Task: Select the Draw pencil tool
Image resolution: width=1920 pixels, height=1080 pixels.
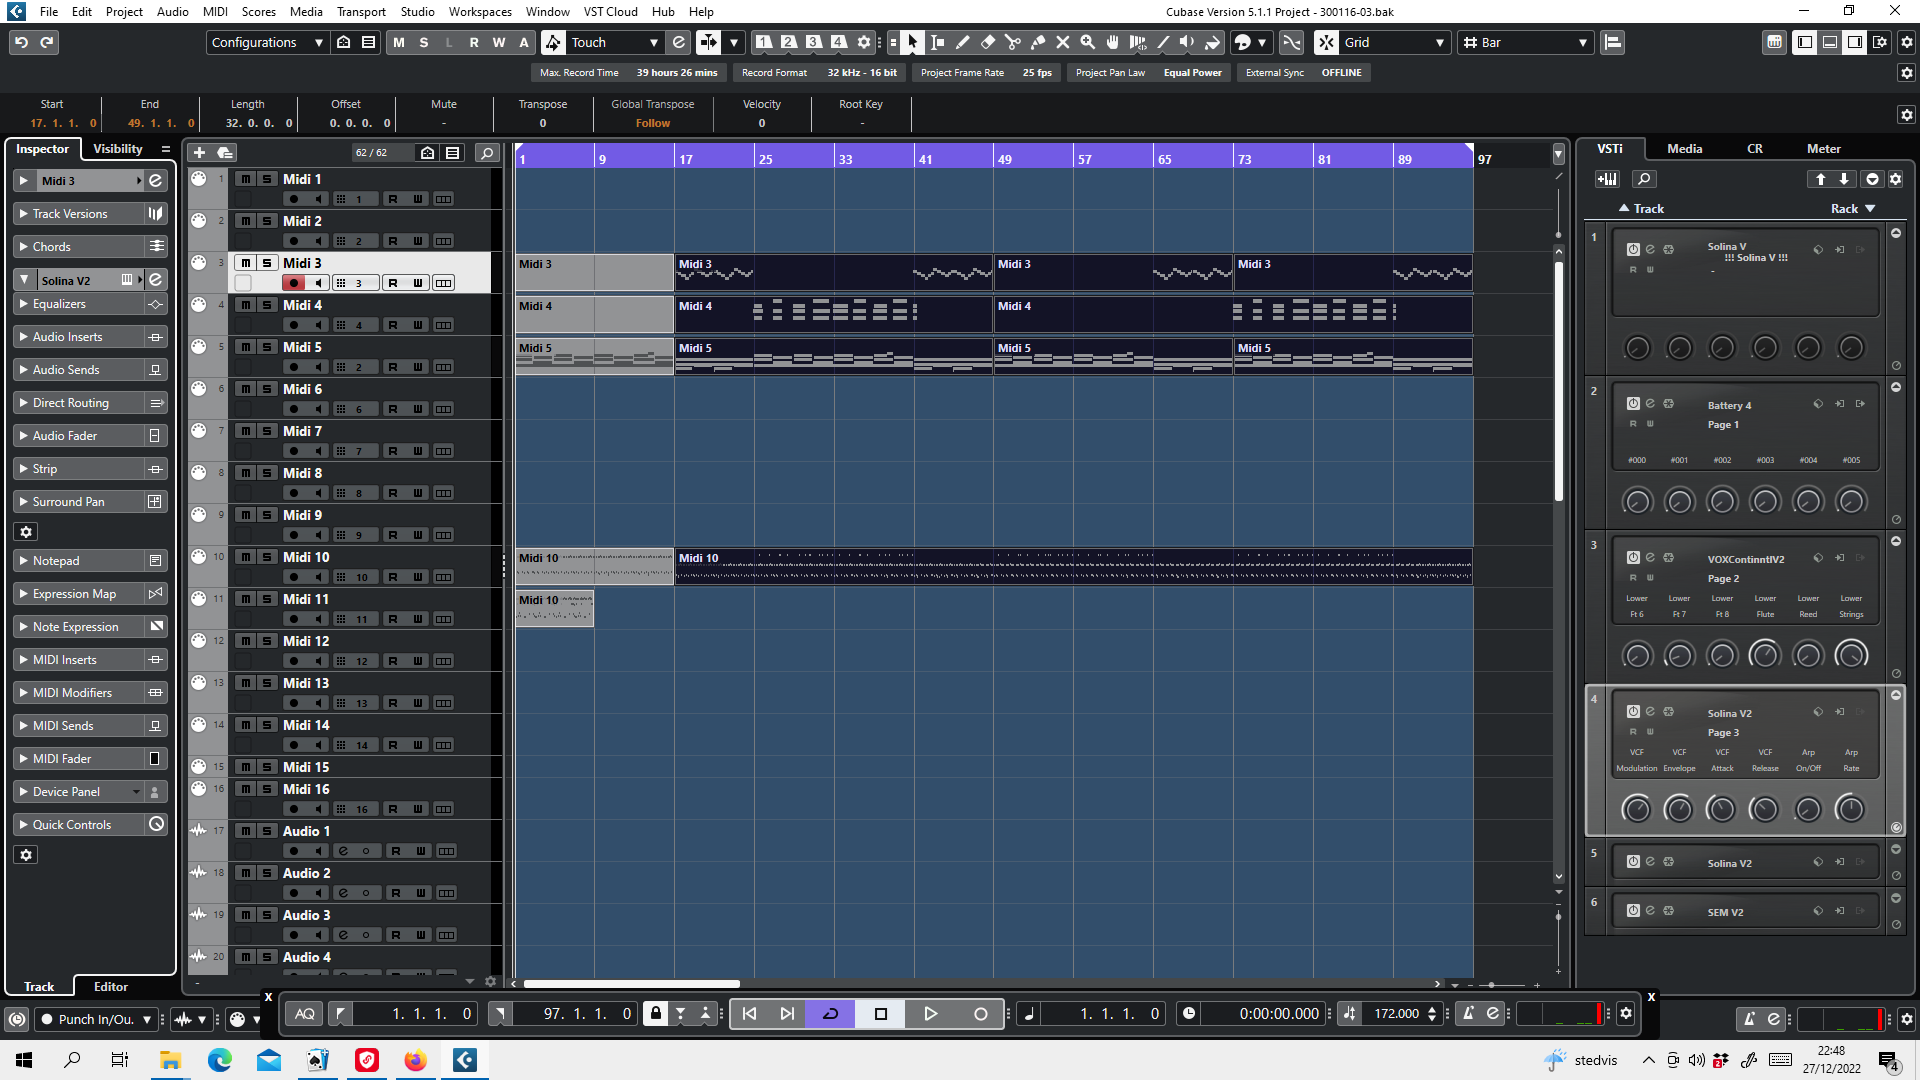Action: [962, 42]
